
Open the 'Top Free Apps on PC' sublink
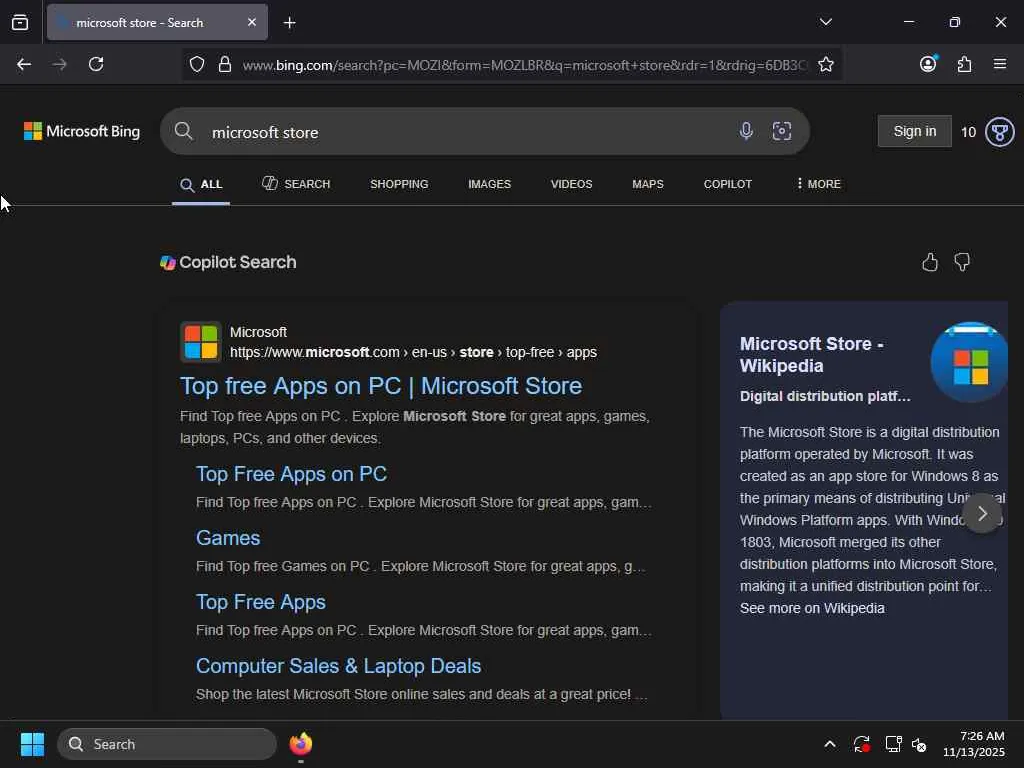pos(291,474)
